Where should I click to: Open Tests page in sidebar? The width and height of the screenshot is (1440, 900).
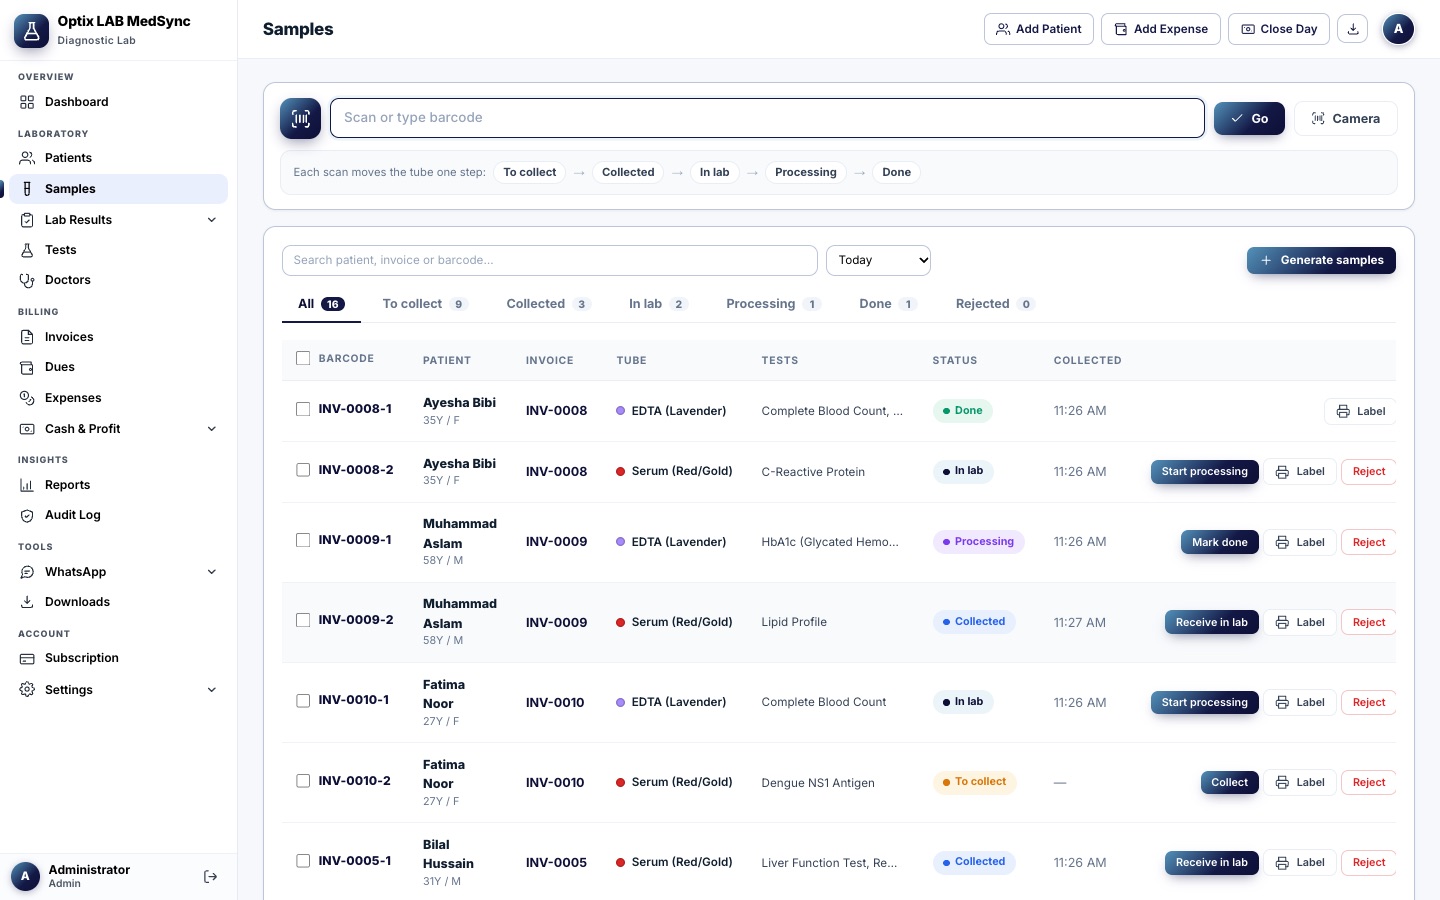[118, 250]
